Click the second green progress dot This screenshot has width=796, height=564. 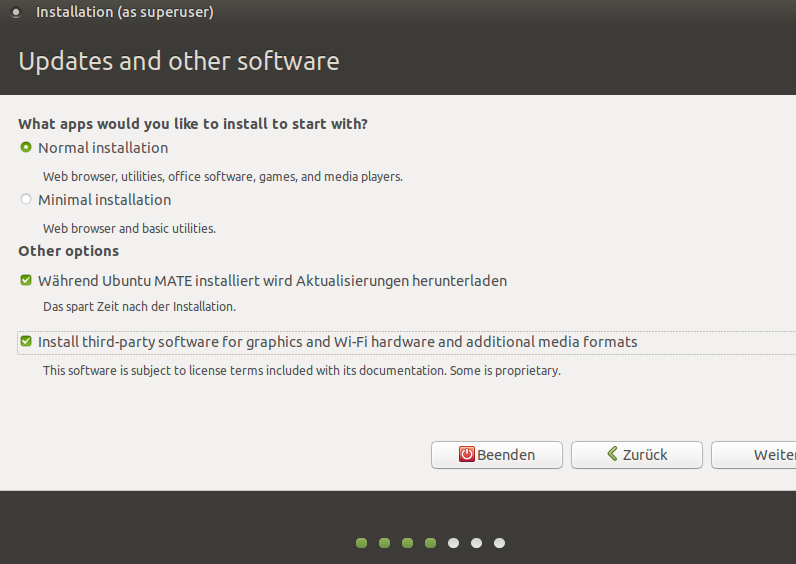384,543
